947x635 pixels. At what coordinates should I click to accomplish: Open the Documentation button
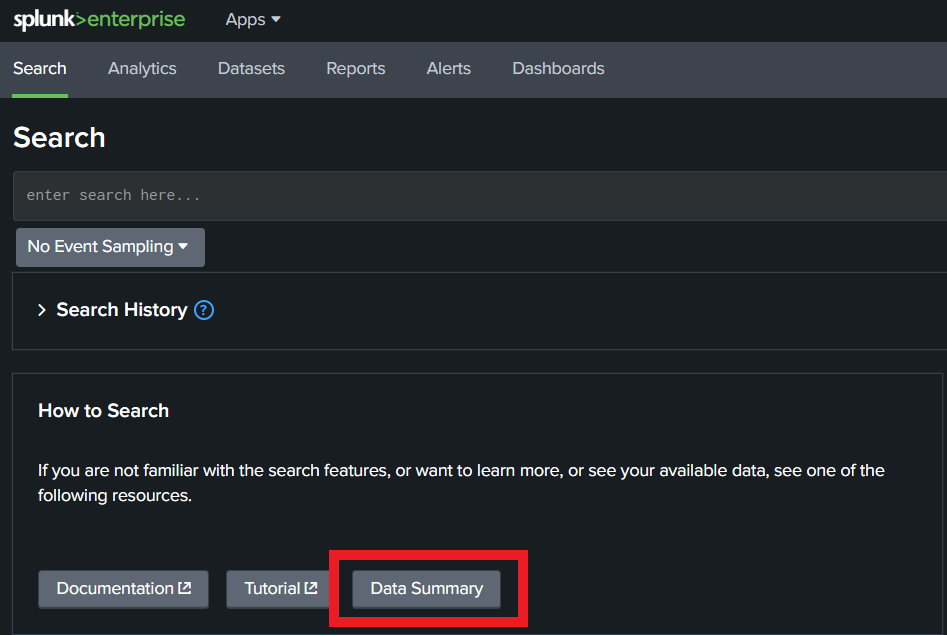123,589
